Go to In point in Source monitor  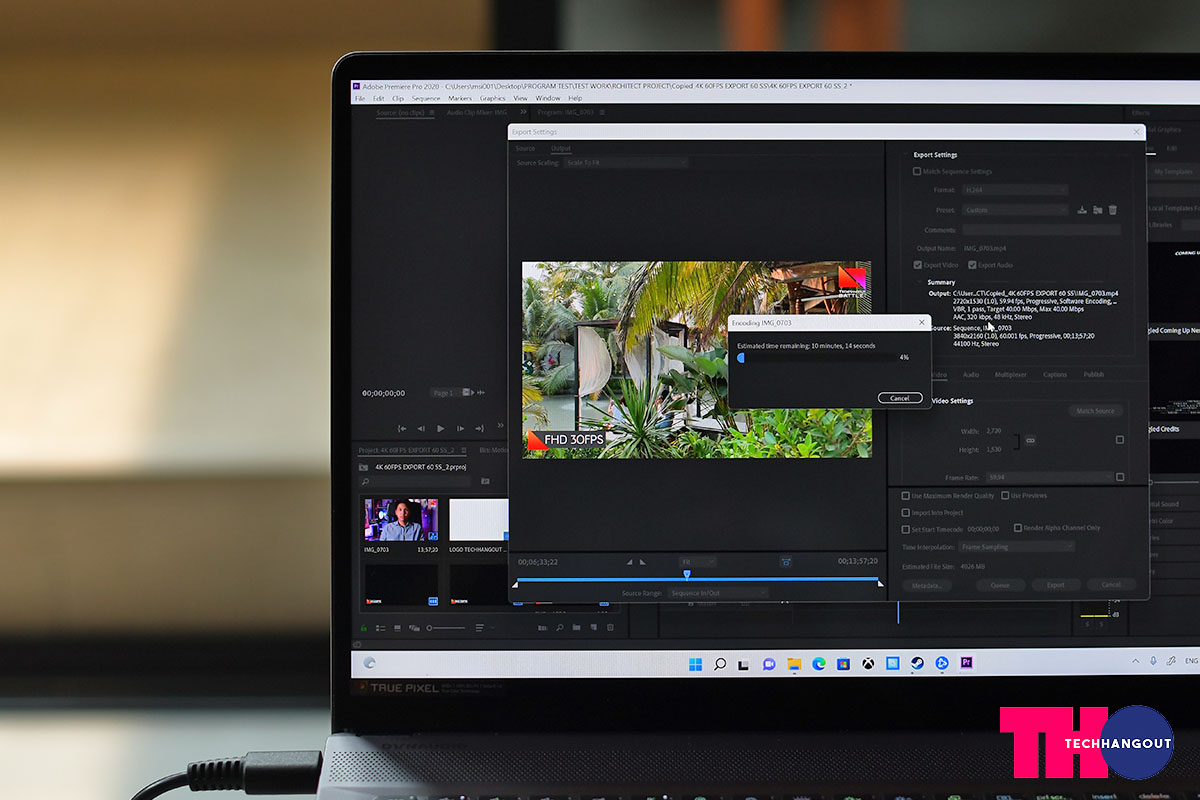pyautogui.click(x=402, y=429)
